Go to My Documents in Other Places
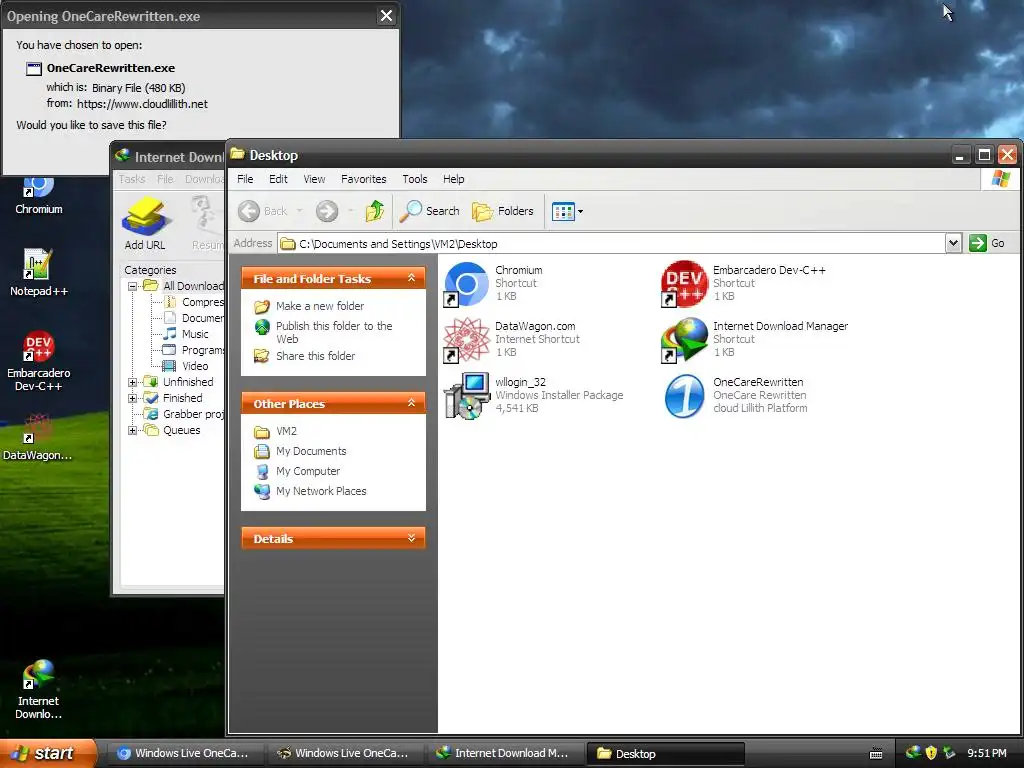The height and width of the screenshot is (768, 1024). (300, 451)
